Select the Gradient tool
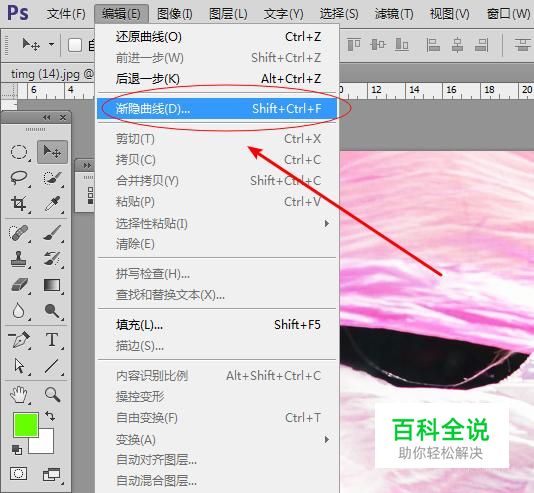 [52, 285]
